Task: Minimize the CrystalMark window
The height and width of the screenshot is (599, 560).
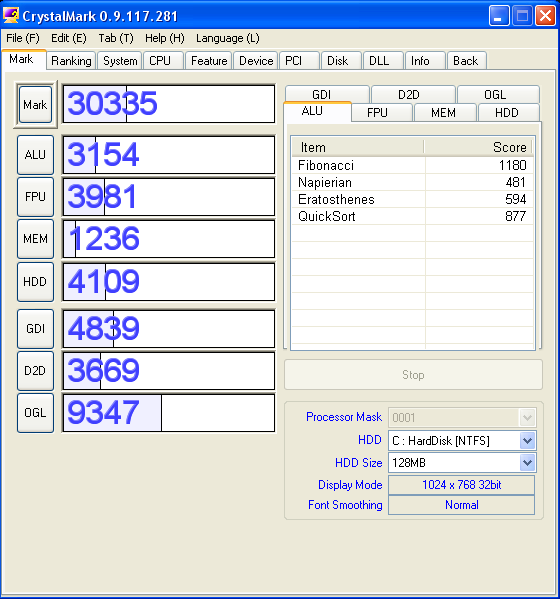Action: point(499,16)
